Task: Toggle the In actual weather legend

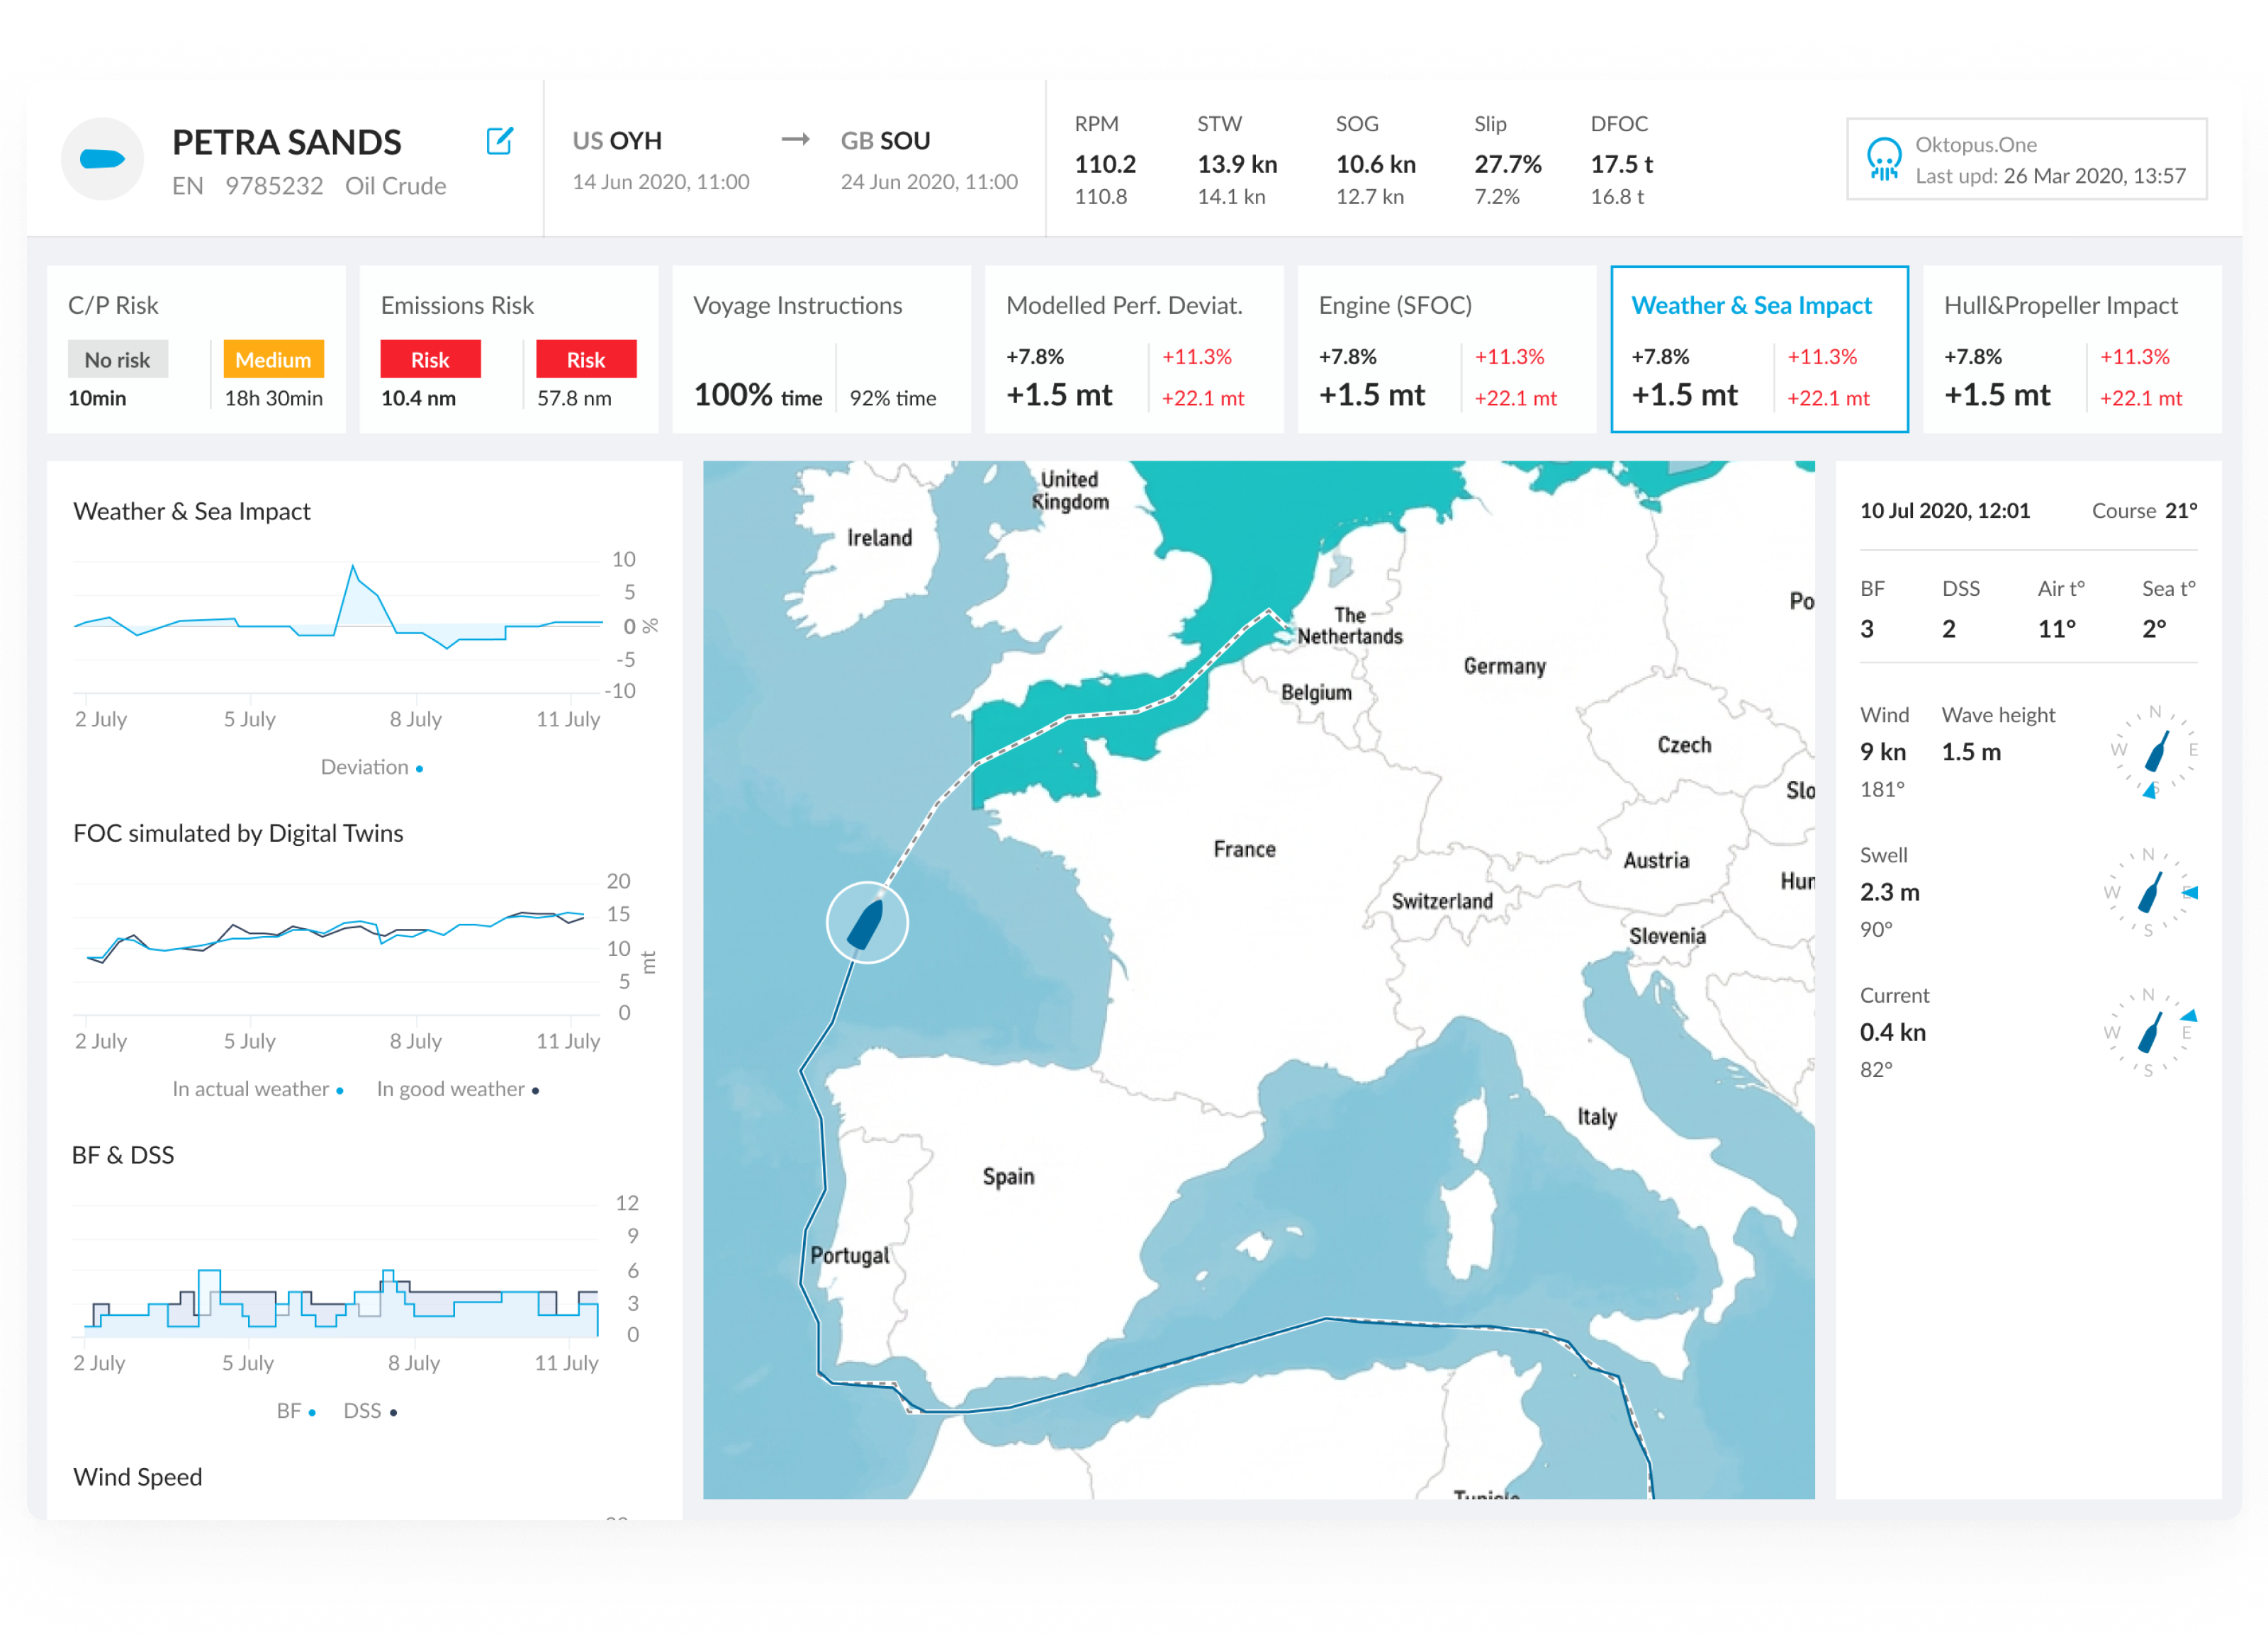Action: pos(257,1089)
